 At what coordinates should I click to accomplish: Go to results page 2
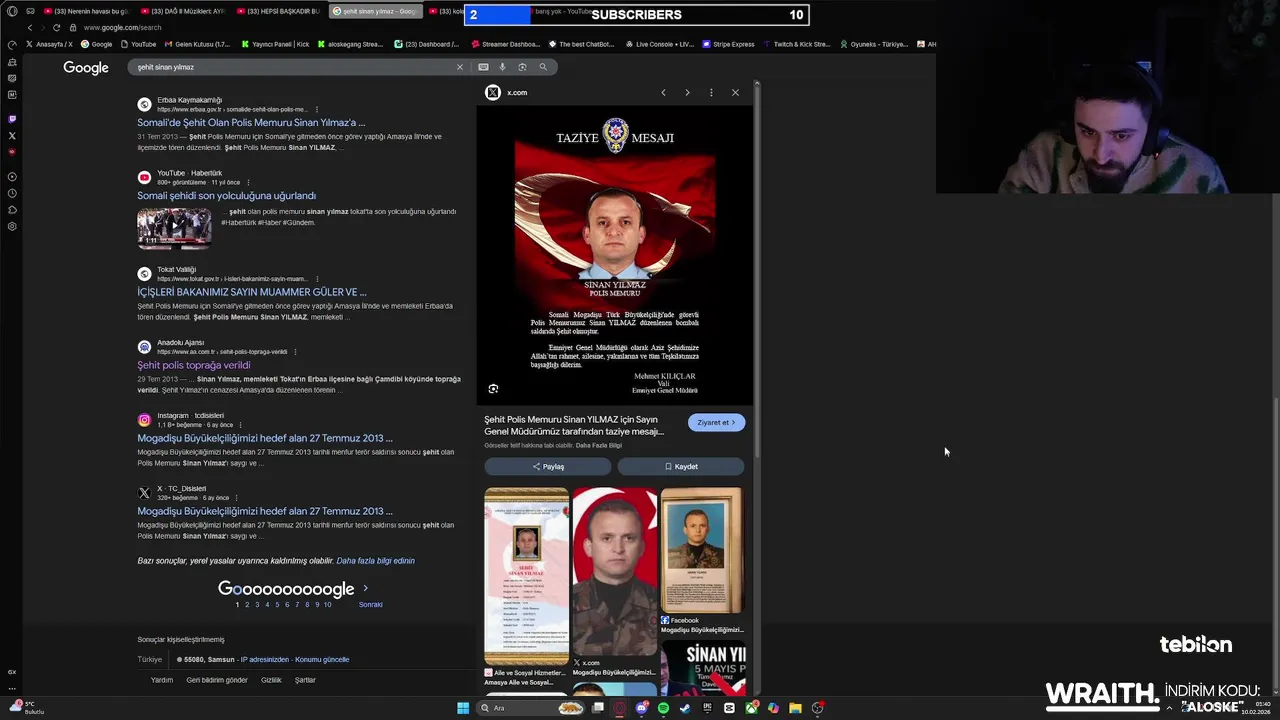247,604
